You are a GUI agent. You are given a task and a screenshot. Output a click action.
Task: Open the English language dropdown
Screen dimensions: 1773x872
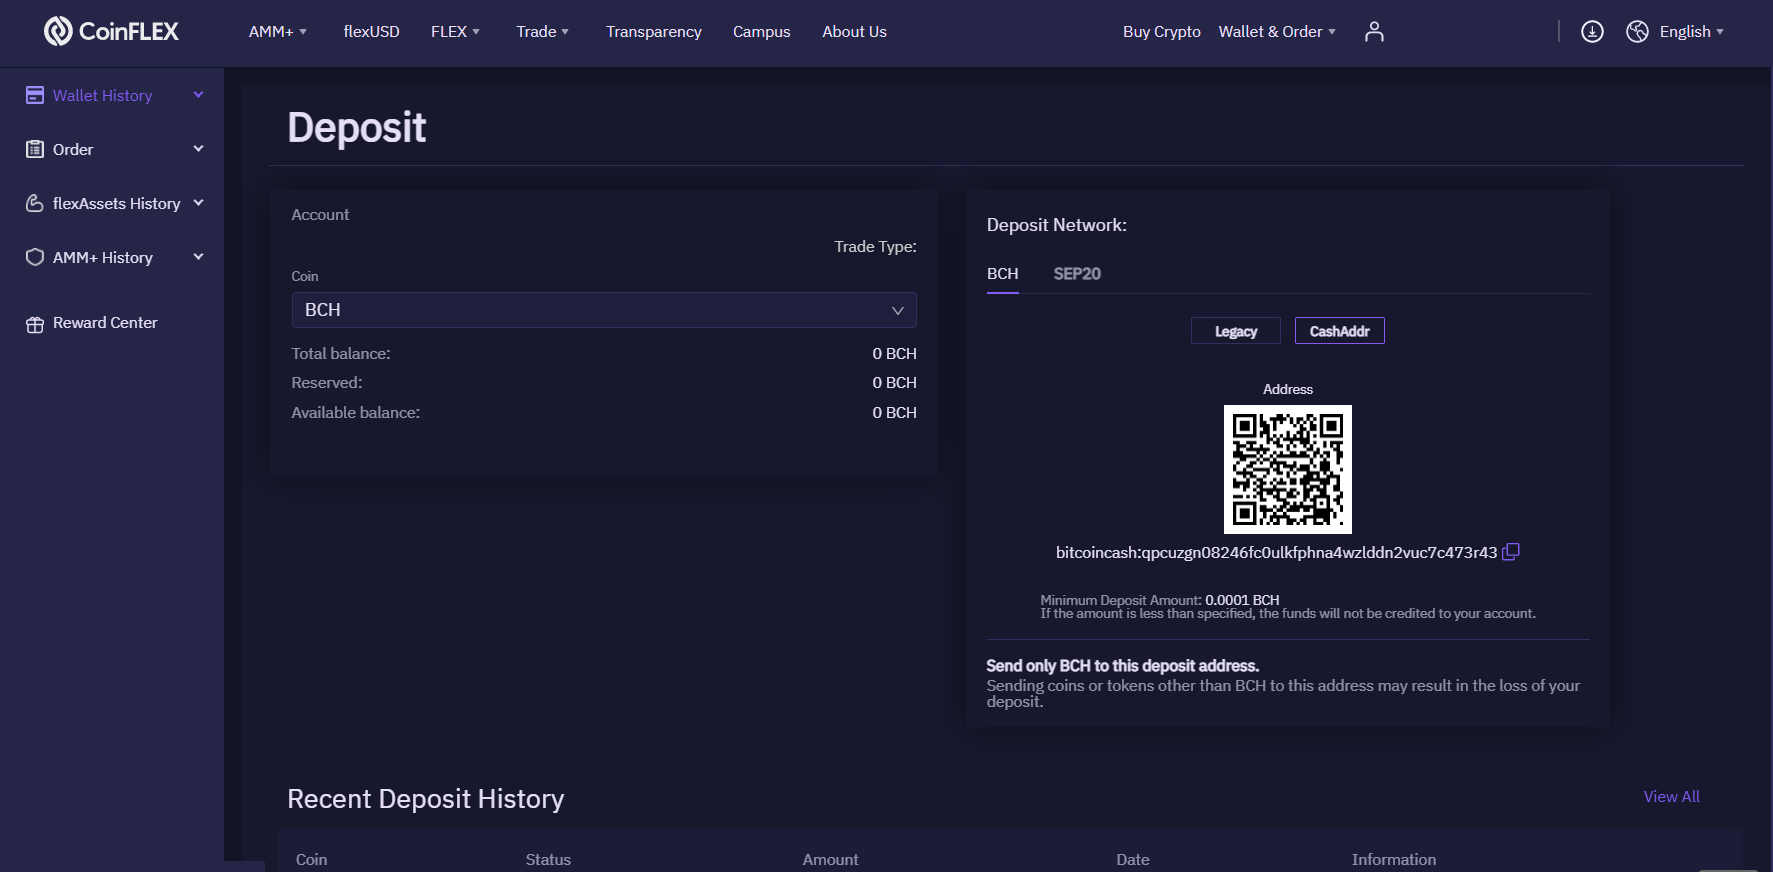(x=1692, y=32)
